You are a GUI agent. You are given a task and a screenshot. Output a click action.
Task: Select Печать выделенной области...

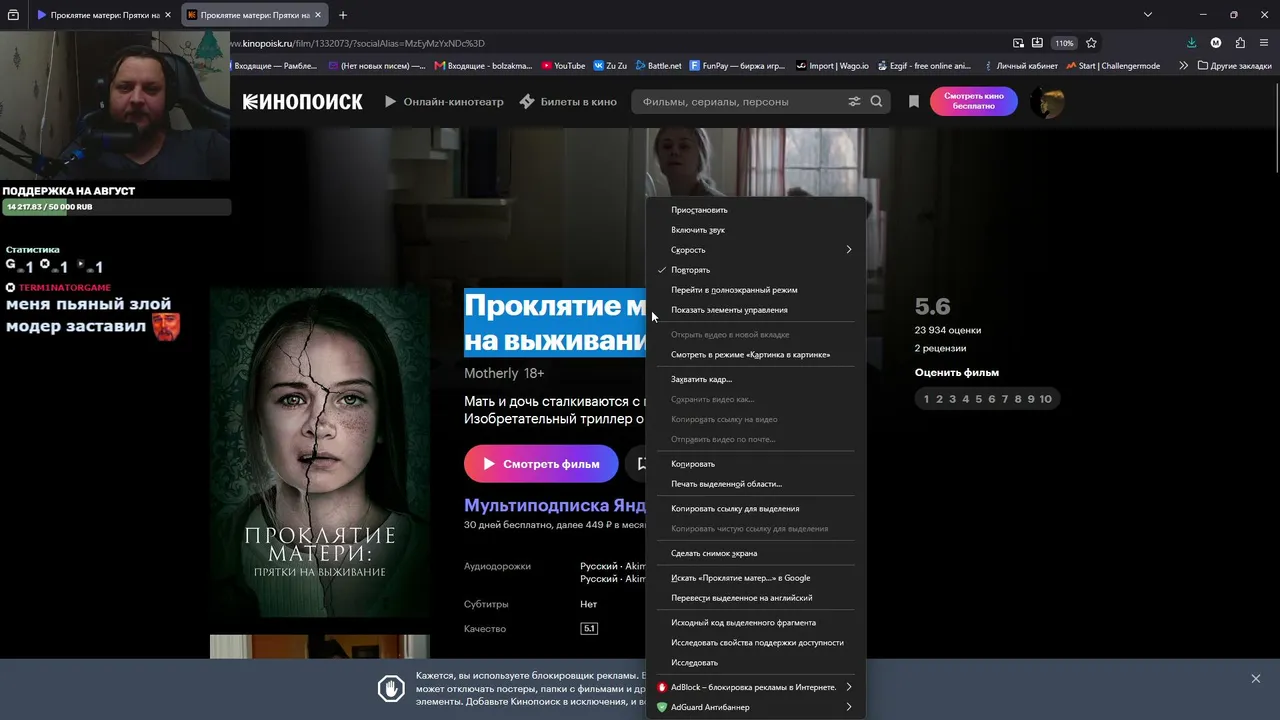(x=755, y=484)
